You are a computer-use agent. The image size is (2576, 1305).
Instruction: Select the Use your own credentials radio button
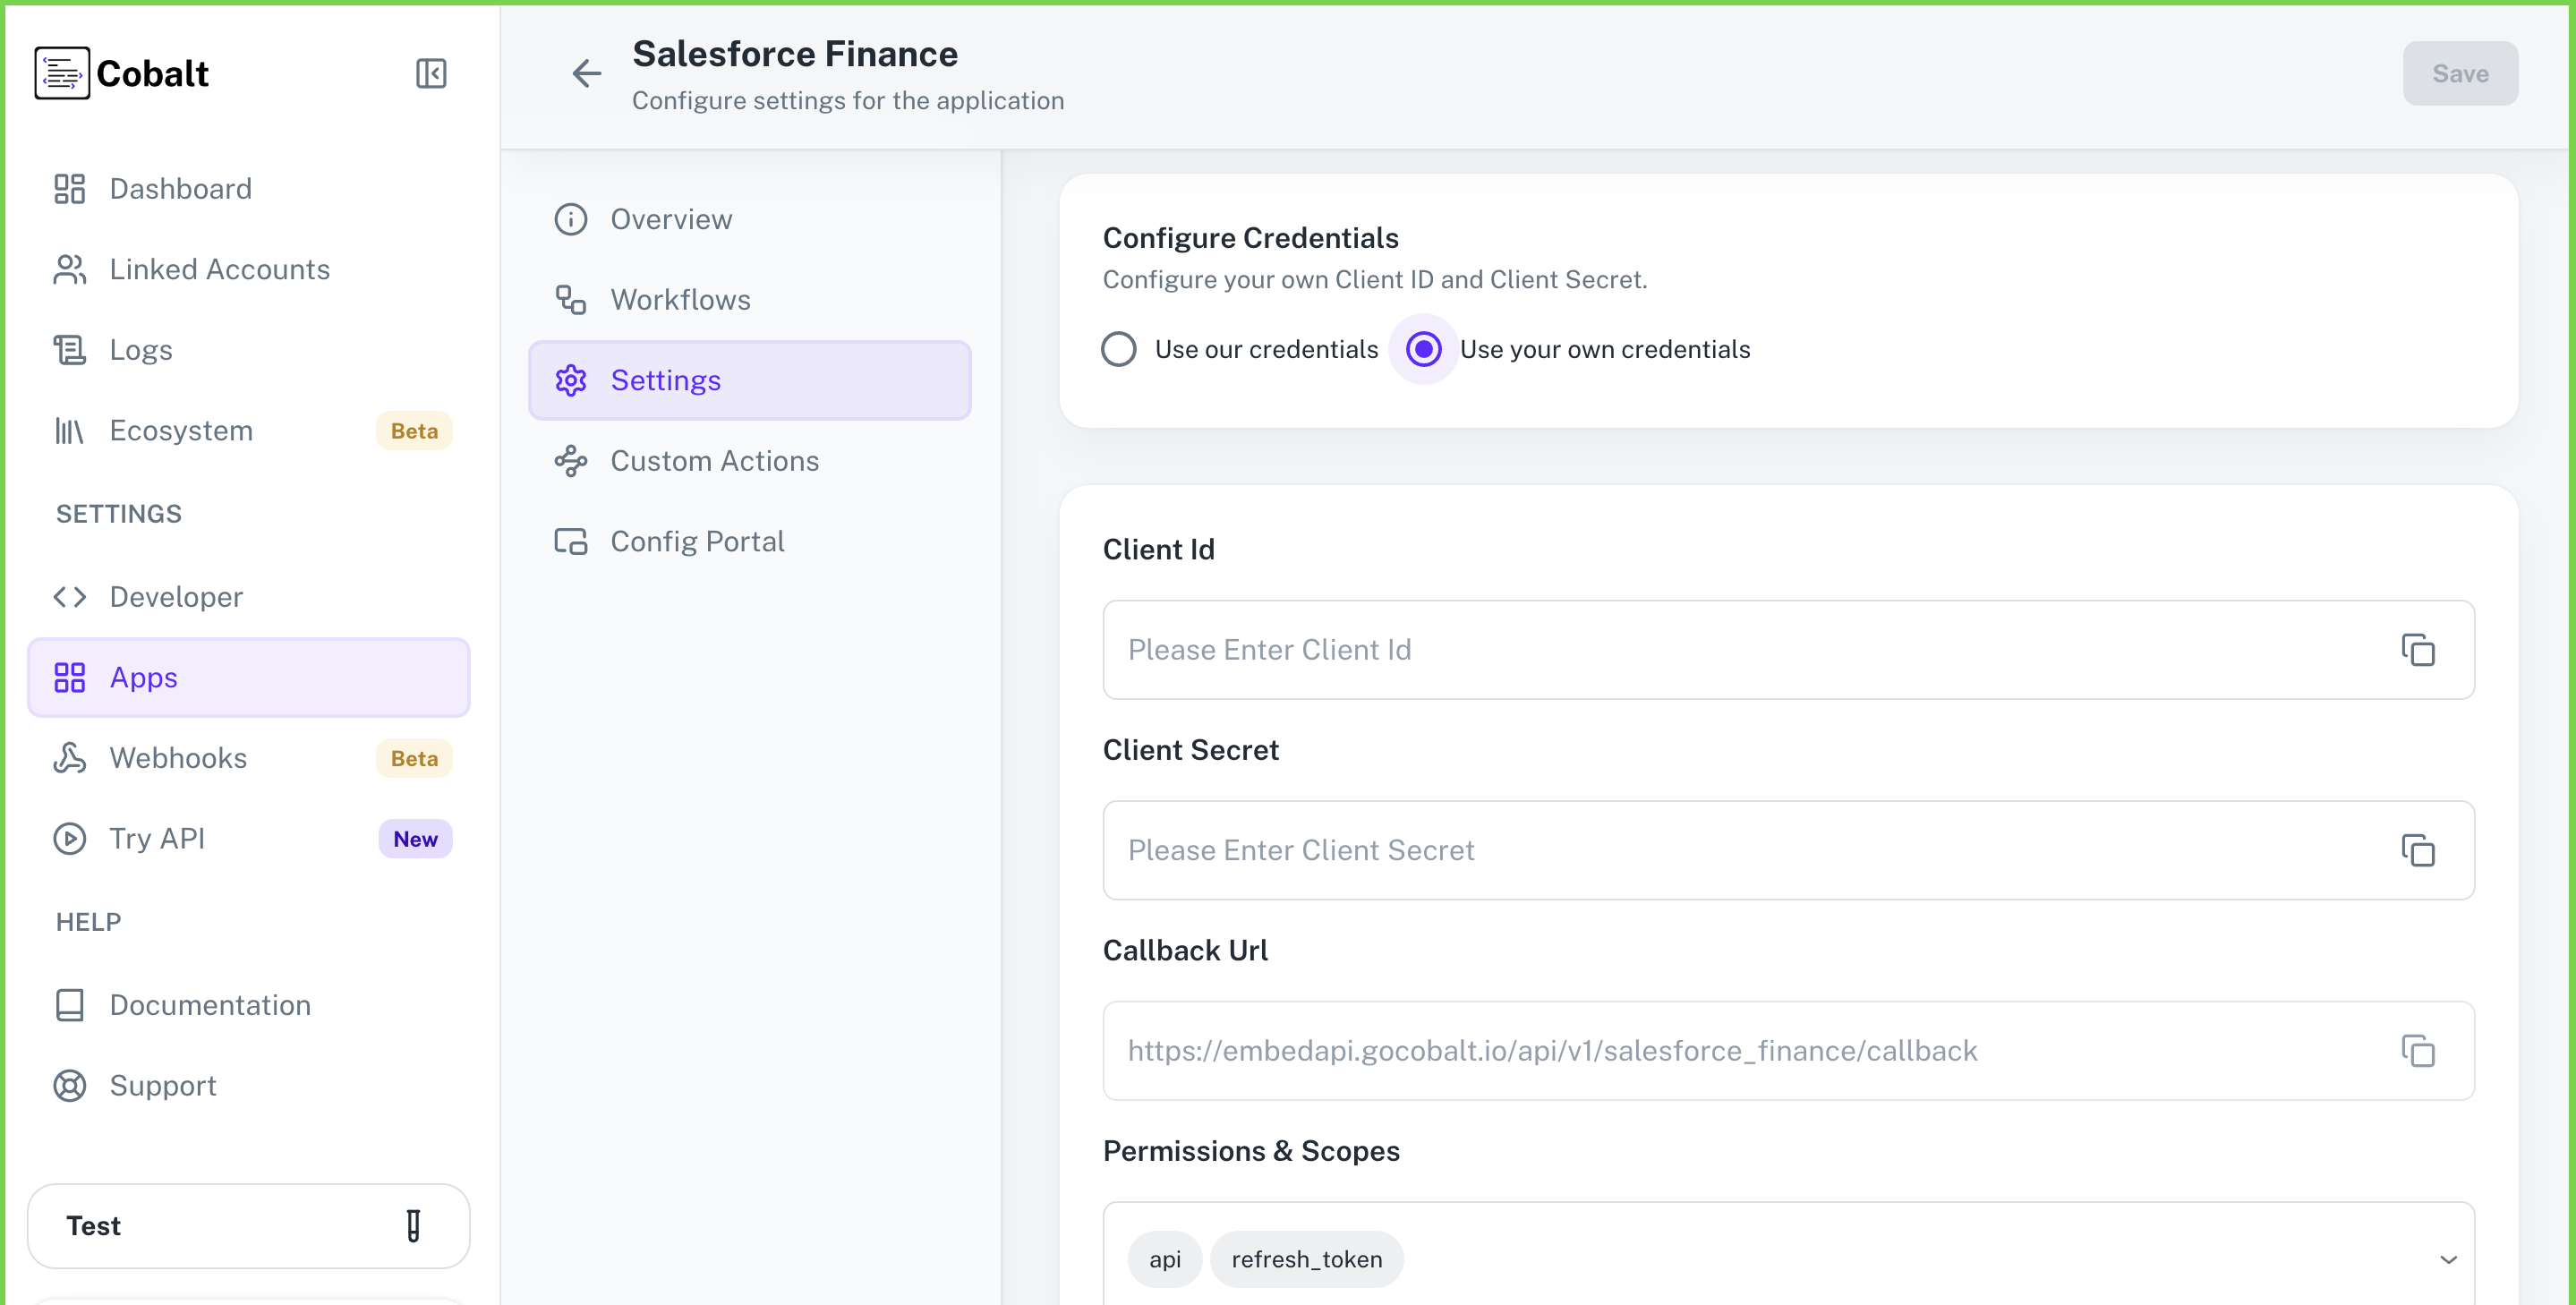1423,349
